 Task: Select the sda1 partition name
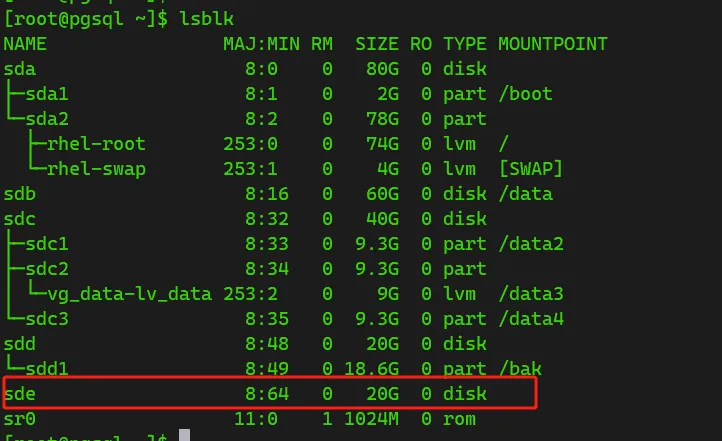[47, 94]
